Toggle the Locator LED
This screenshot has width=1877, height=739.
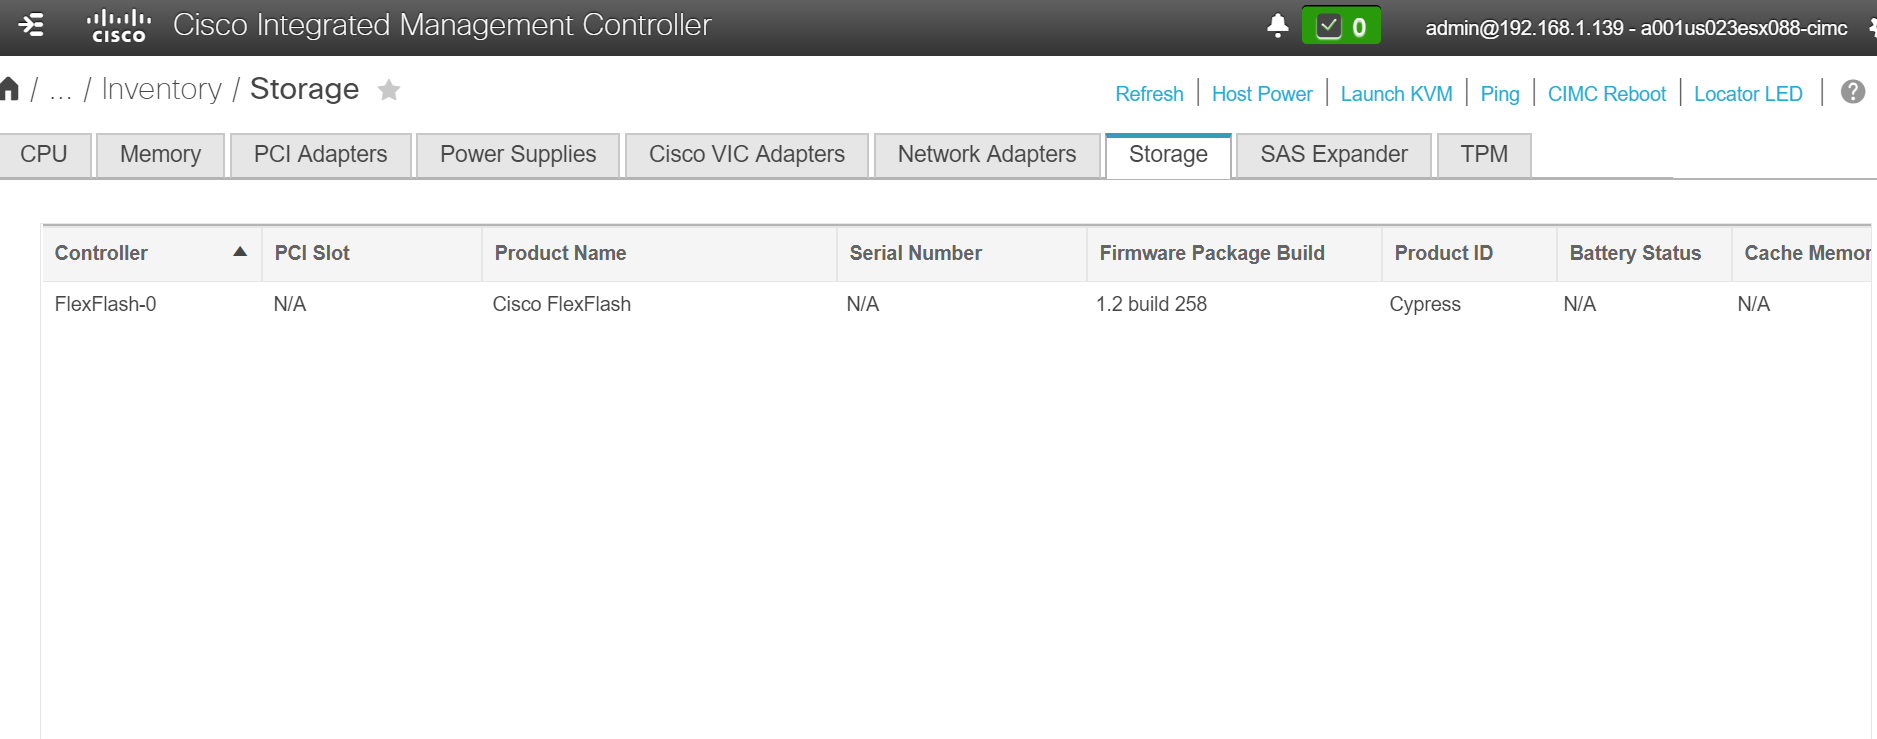tap(1747, 93)
